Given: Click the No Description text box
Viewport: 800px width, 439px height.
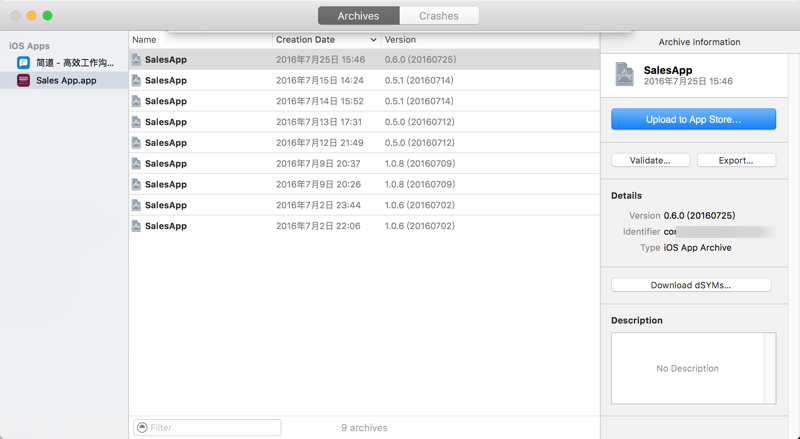Looking at the screenshot, I should [688, 368].
